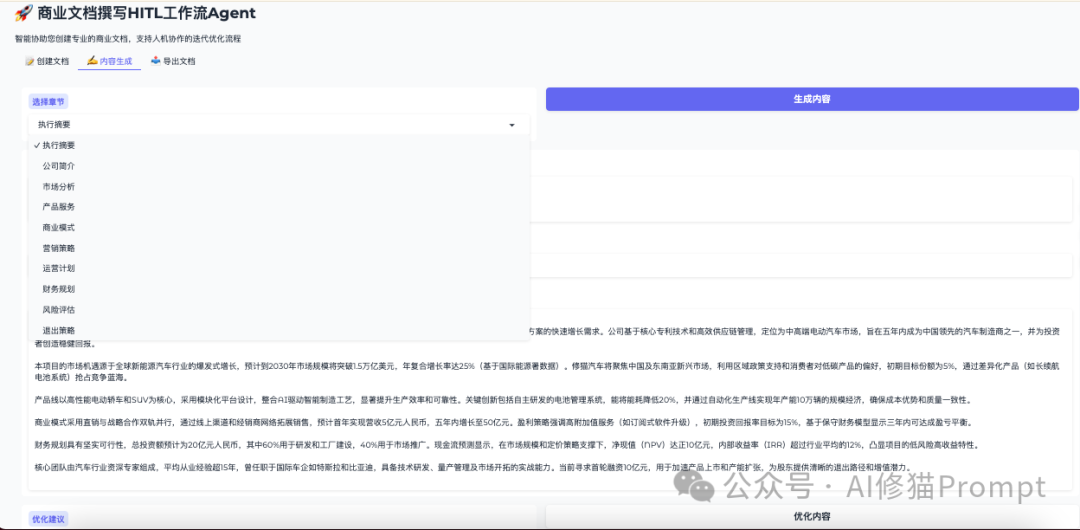Choose 运营计划 from the list
Viewport: 1080px width, 530px height.
coord(279,268)
